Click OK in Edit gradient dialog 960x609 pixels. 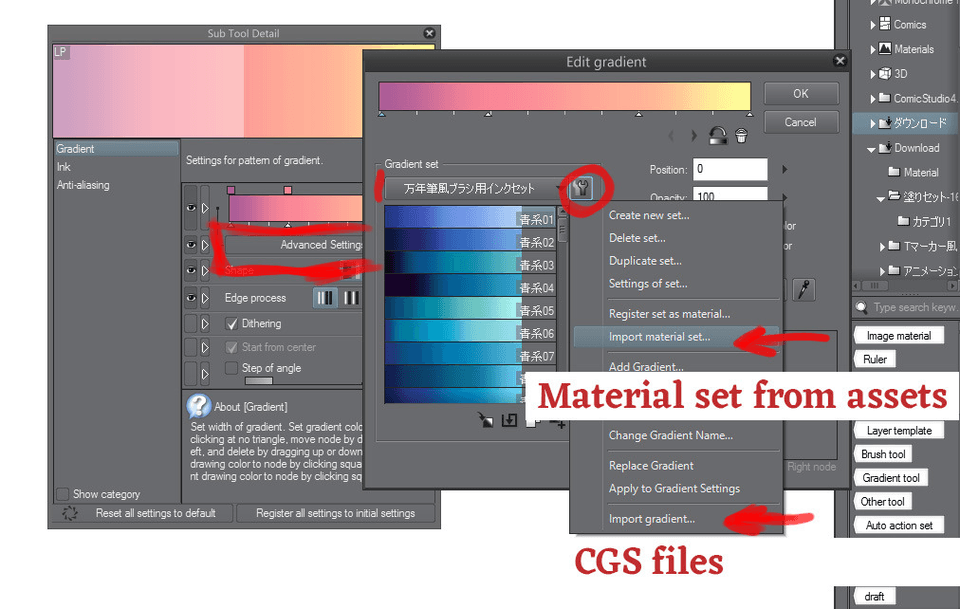801,94
